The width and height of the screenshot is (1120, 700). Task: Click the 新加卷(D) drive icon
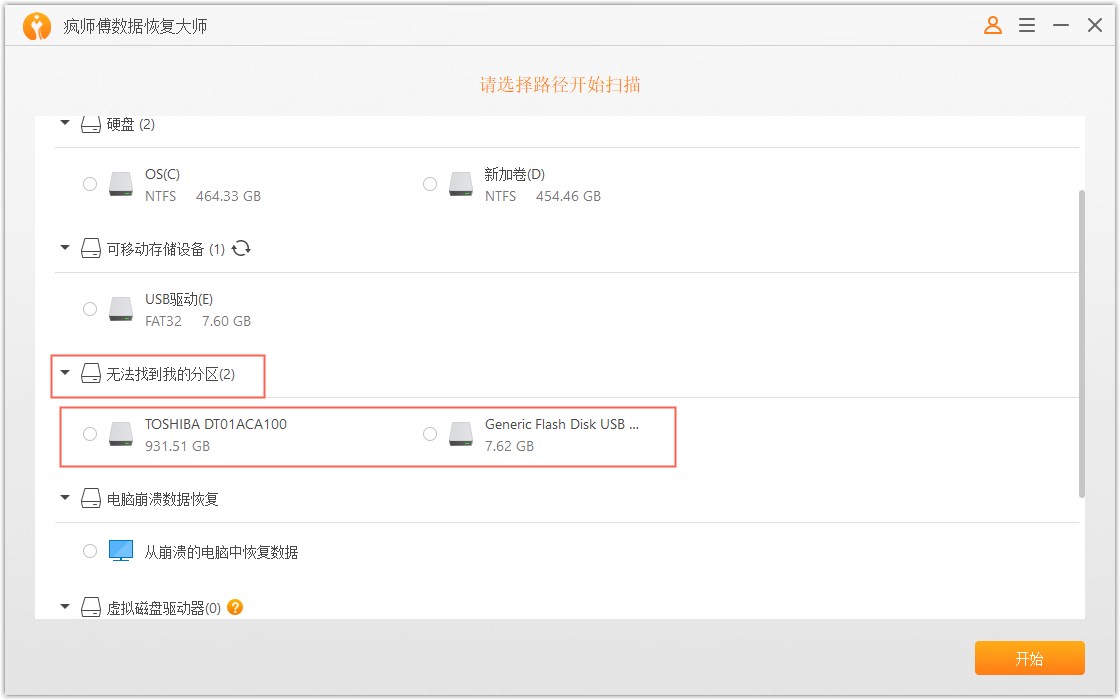(461, 184)
